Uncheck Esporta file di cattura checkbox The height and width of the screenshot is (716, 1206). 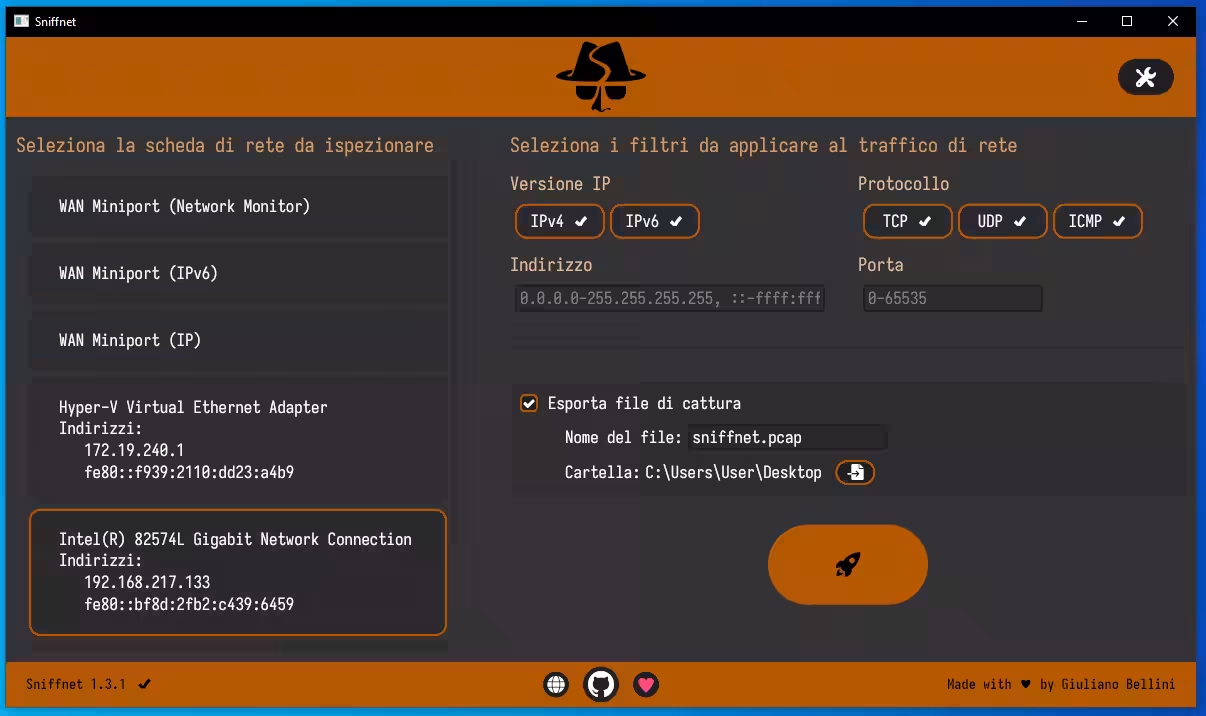tap(529, 403)
